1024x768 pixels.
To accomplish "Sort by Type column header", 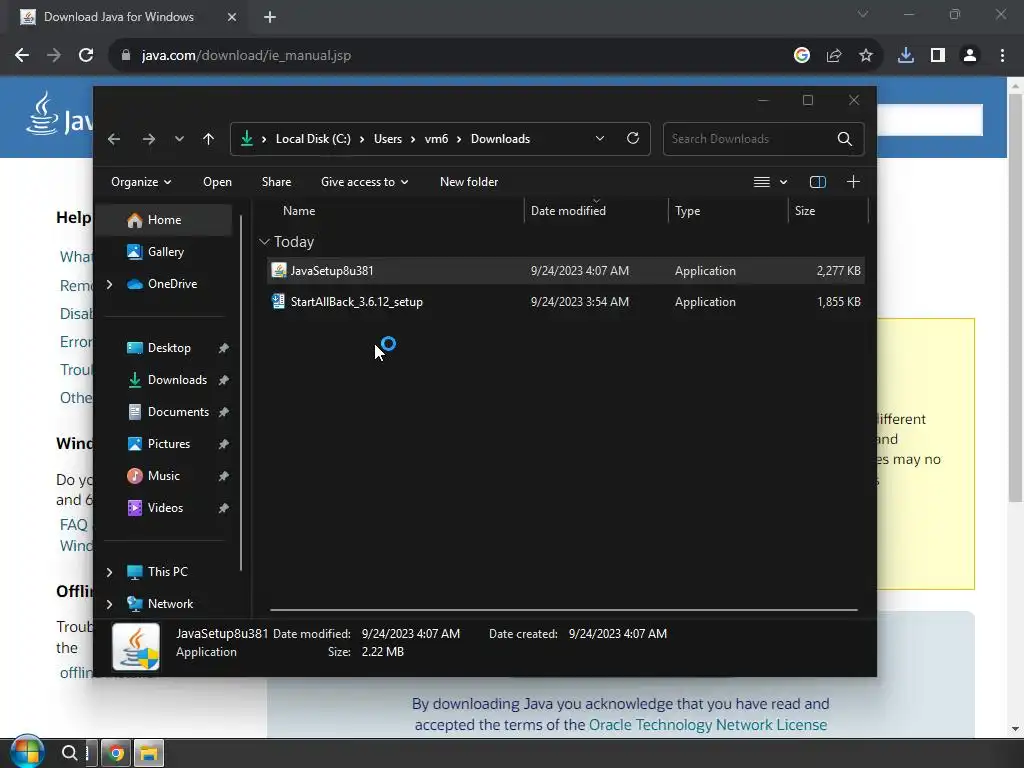I will click(688, 211).
